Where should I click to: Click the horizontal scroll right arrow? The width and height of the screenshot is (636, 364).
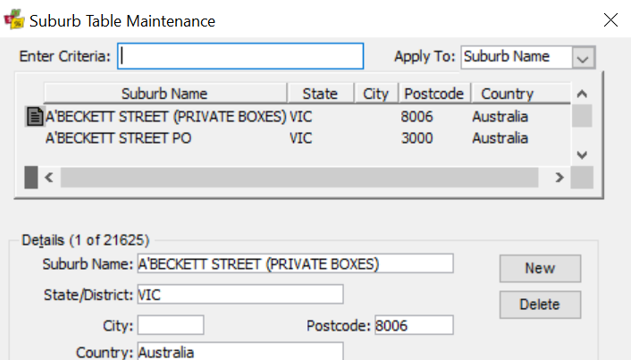point(559,177)
